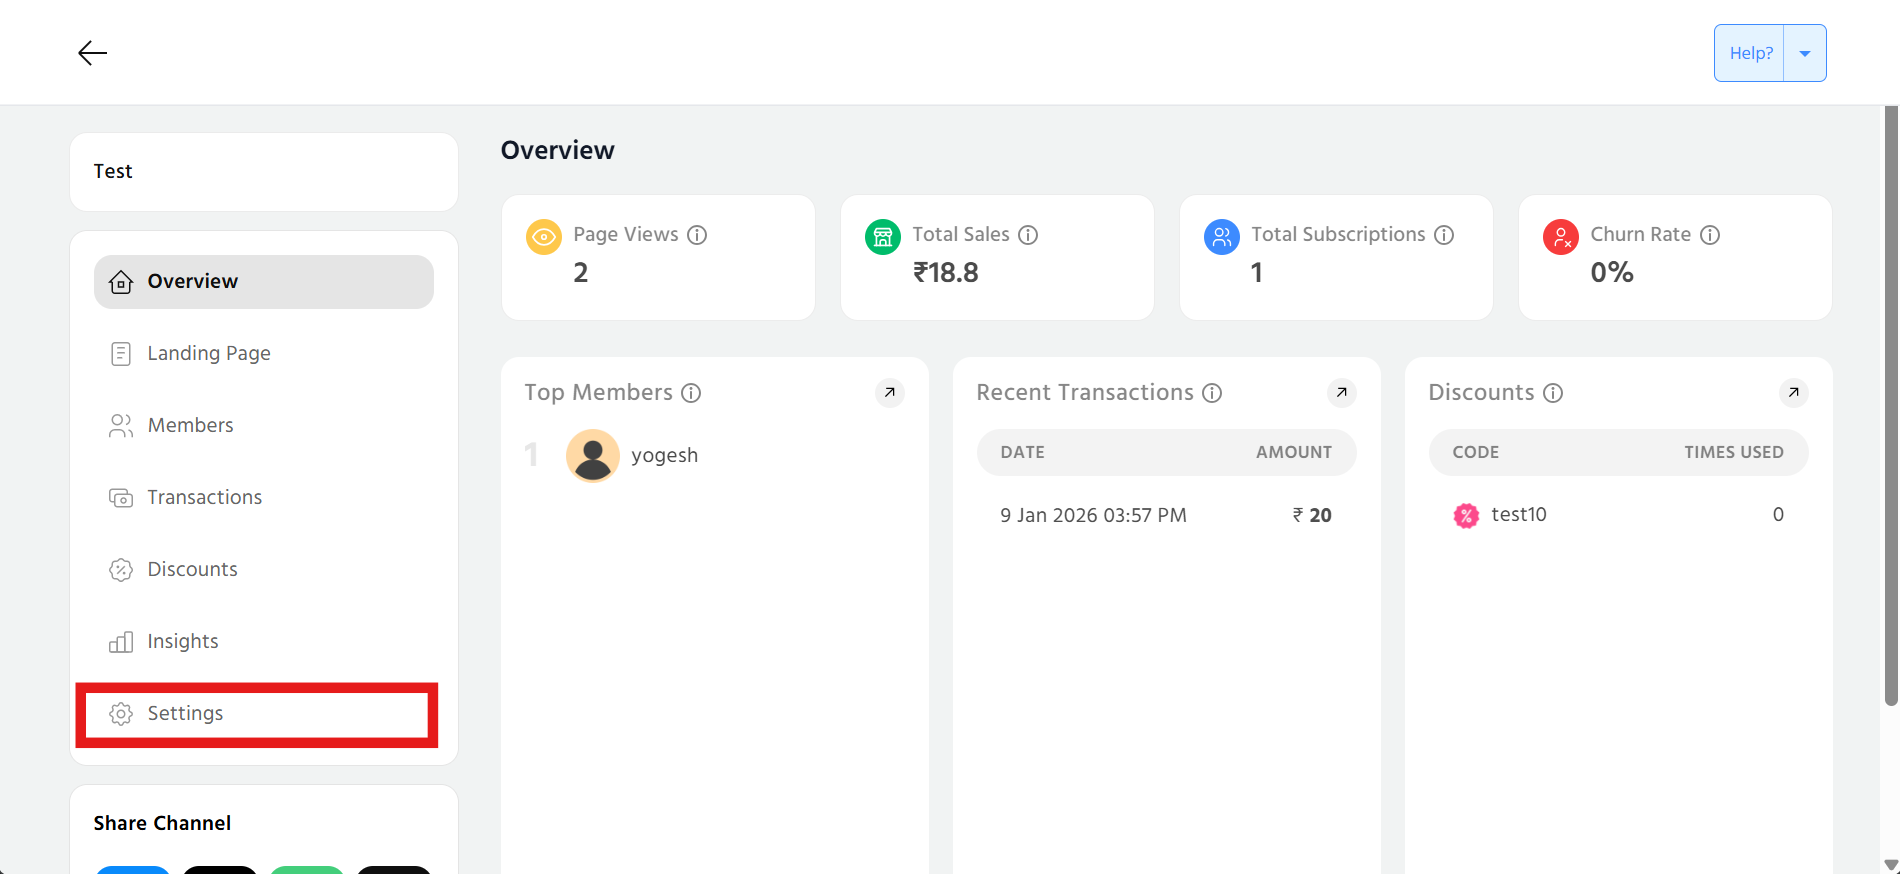Click Top Members info icon

691,393
